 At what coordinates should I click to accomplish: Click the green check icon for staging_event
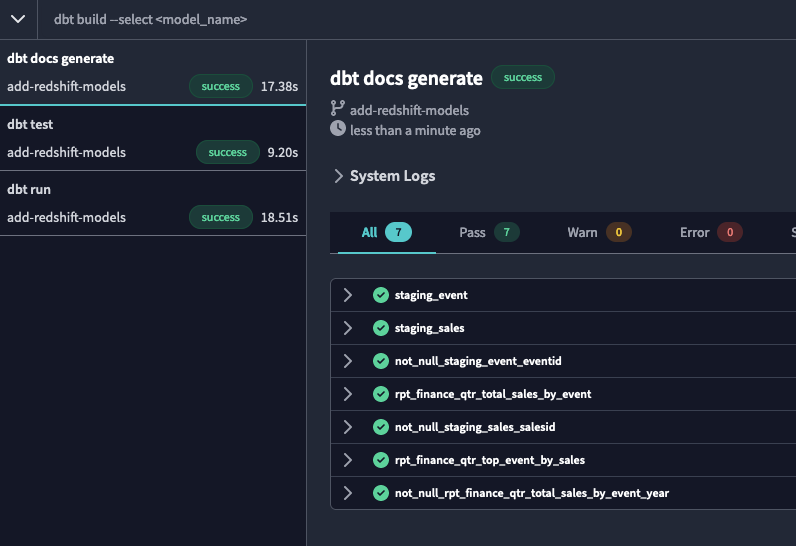coord(381,295)
